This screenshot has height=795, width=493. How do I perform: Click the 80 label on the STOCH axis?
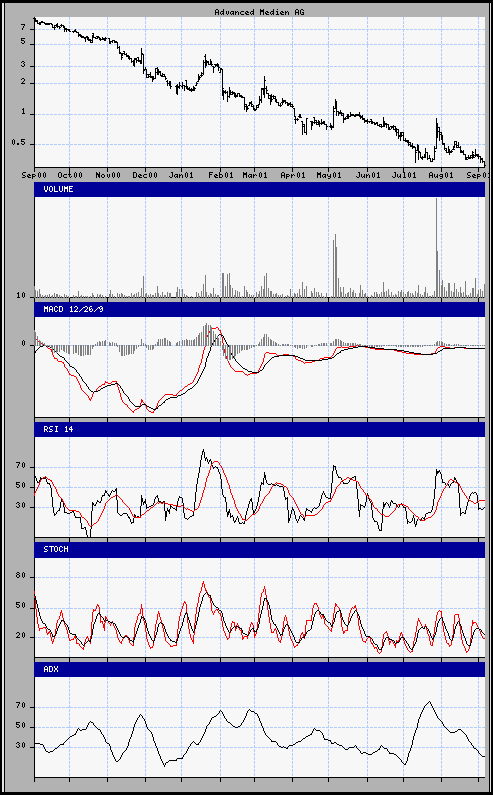(21, 577)
